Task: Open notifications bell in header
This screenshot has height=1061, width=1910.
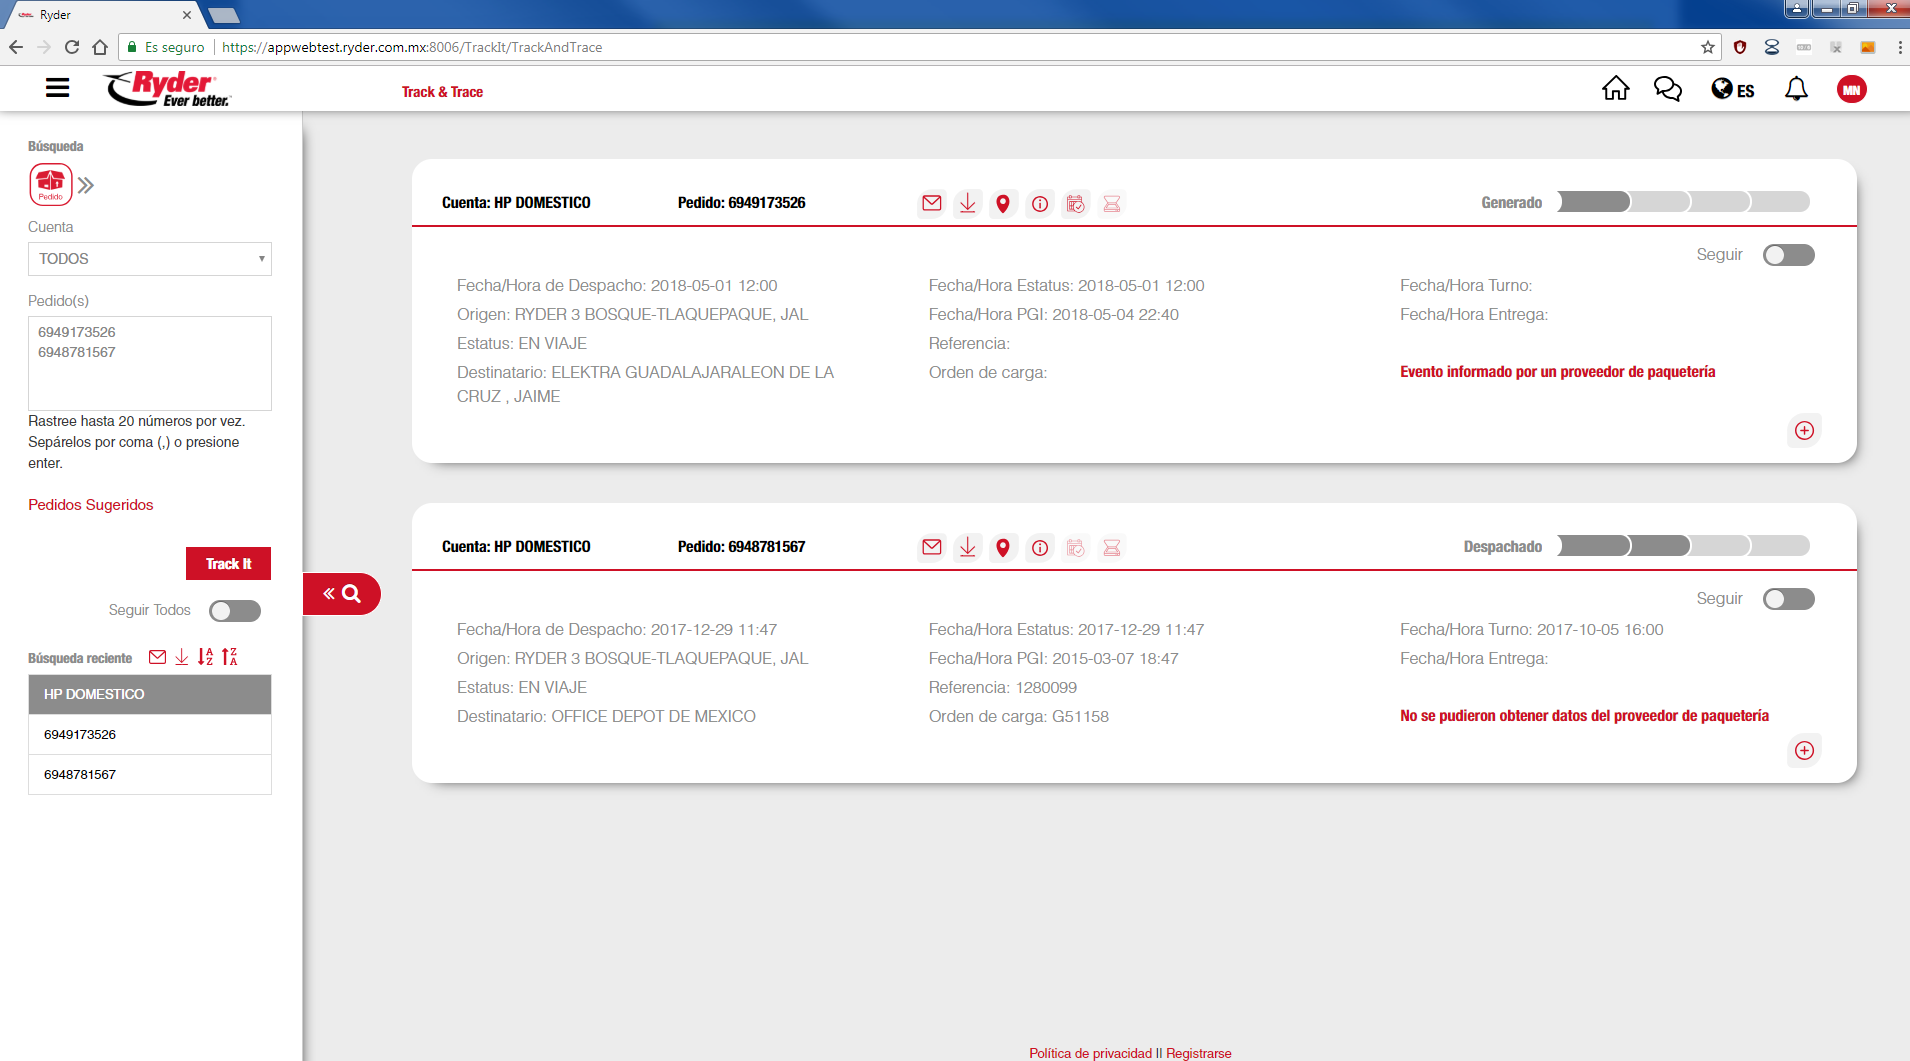Action: point(1796,90)
